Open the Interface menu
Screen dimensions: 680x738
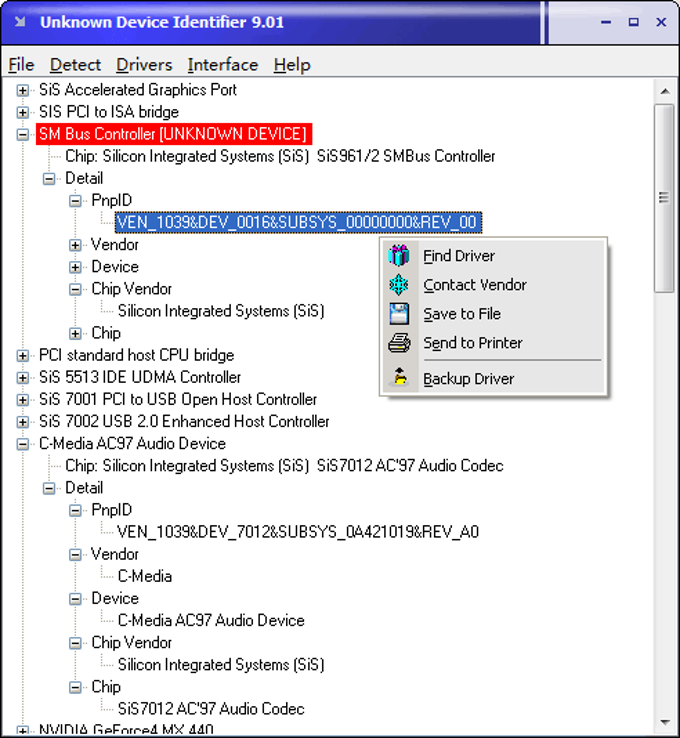(222, 65)
